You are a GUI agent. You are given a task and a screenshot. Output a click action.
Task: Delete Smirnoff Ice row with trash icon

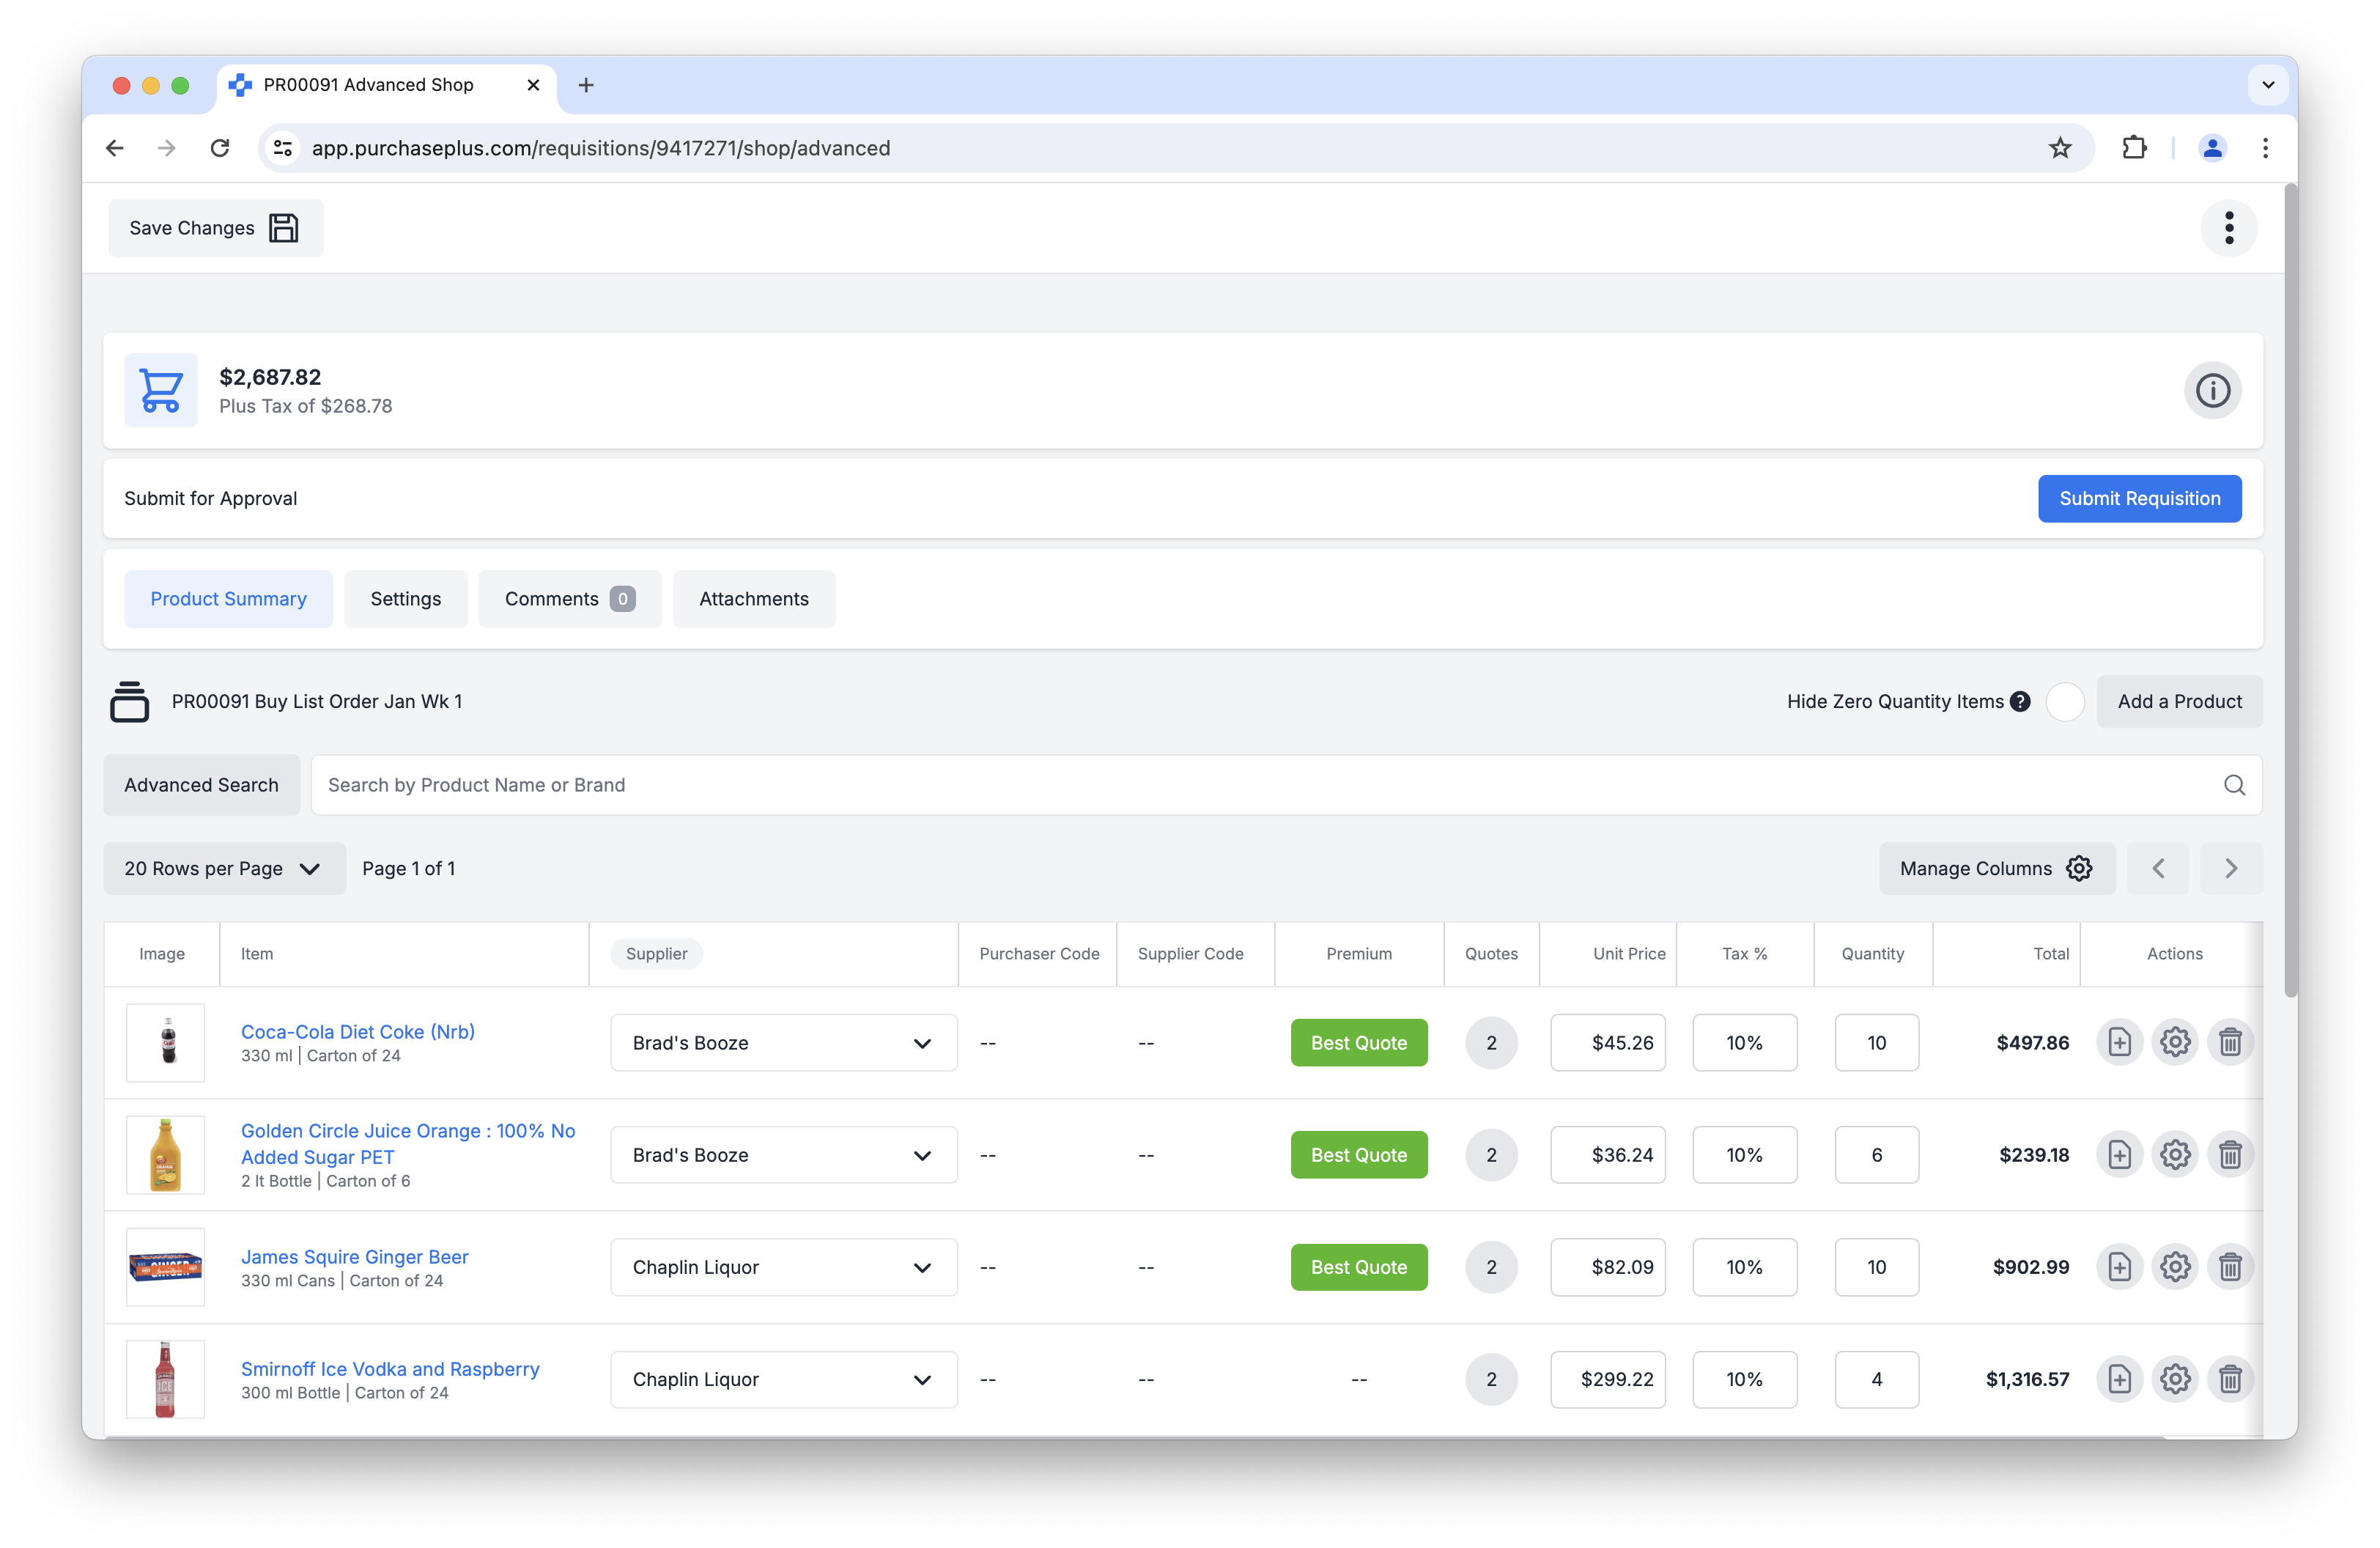[x=2230, y=1379]
